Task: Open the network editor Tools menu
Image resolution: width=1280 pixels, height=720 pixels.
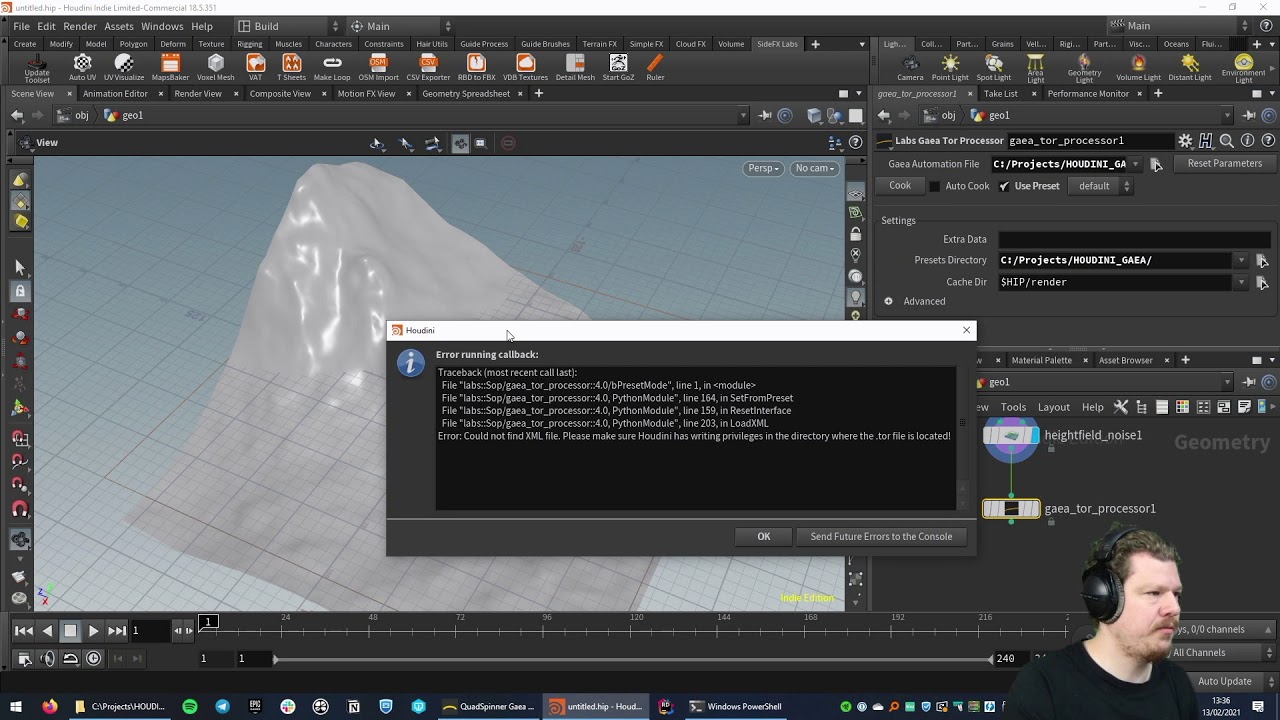Action: (x=1013, y=408)
